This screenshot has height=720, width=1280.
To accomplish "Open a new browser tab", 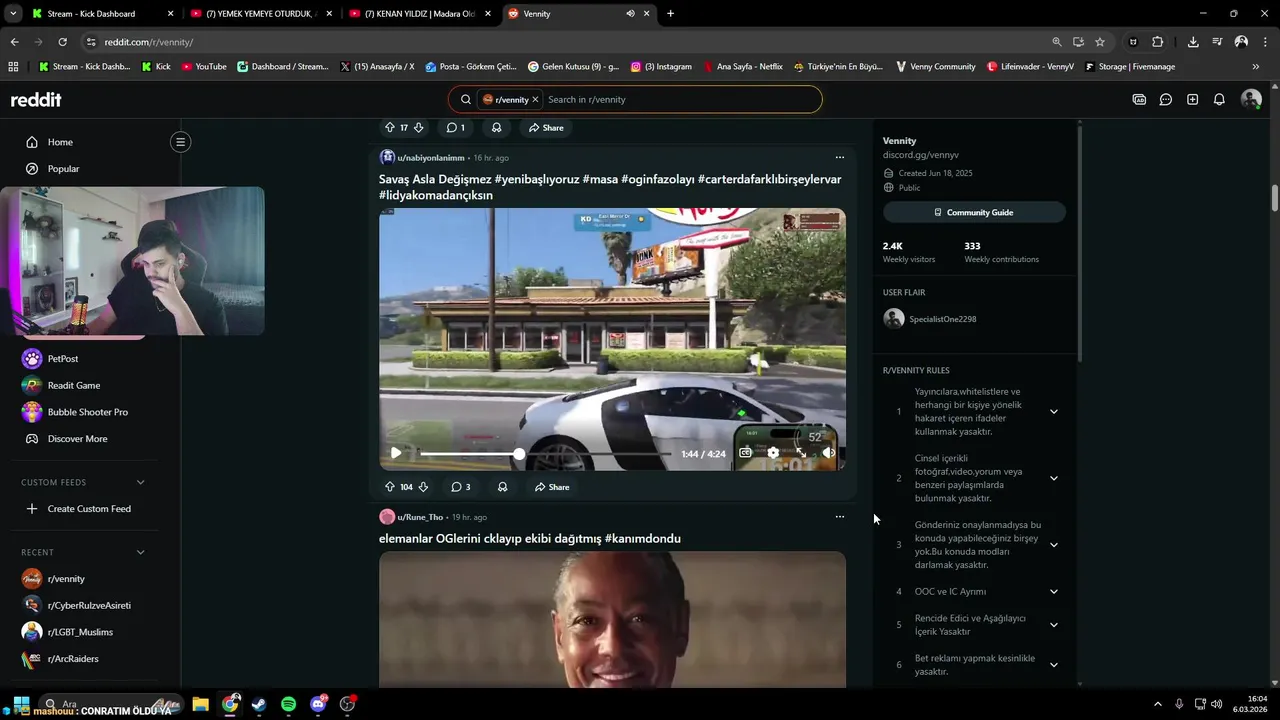I will pyautogui.click(x=670, y=14).
